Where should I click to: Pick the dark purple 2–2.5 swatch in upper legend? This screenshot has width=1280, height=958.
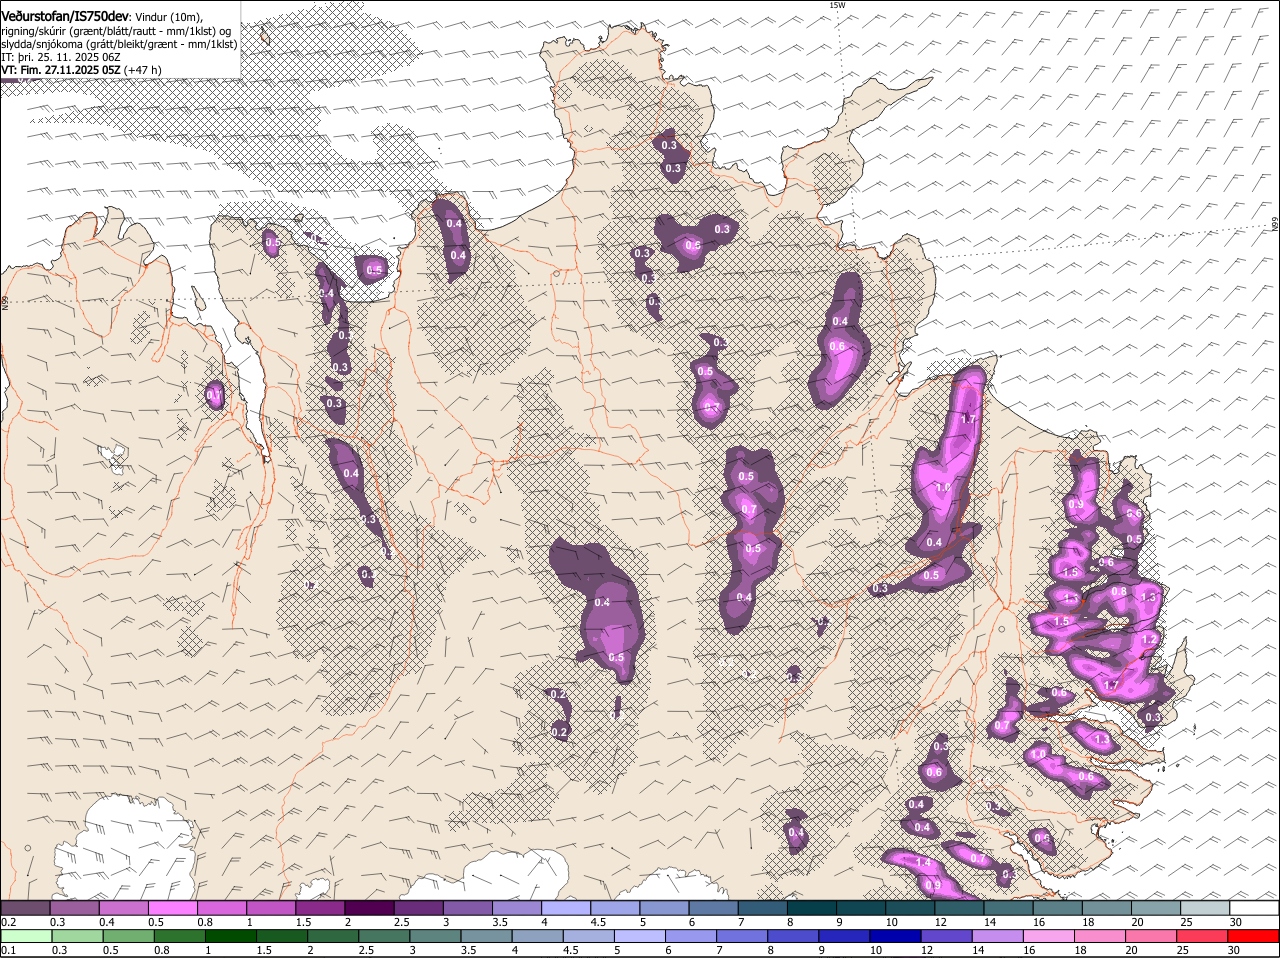point(369,908)
